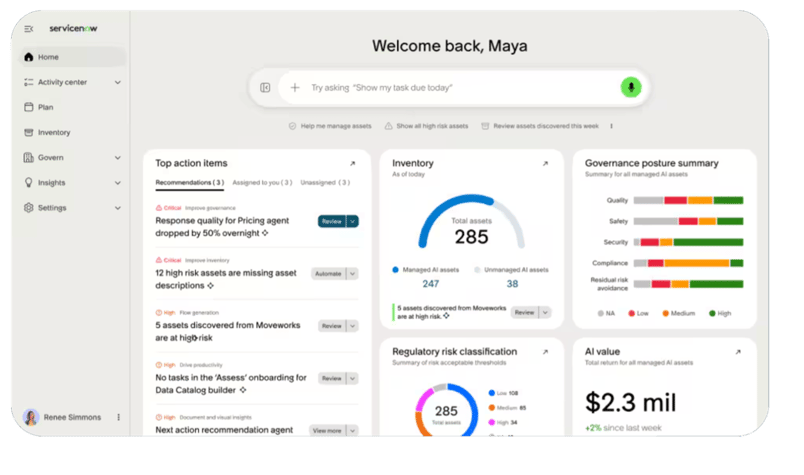Screen dimensions: 804x475
Task: Click the $2.3 mil AI value figure
Action: click(631, 403)
